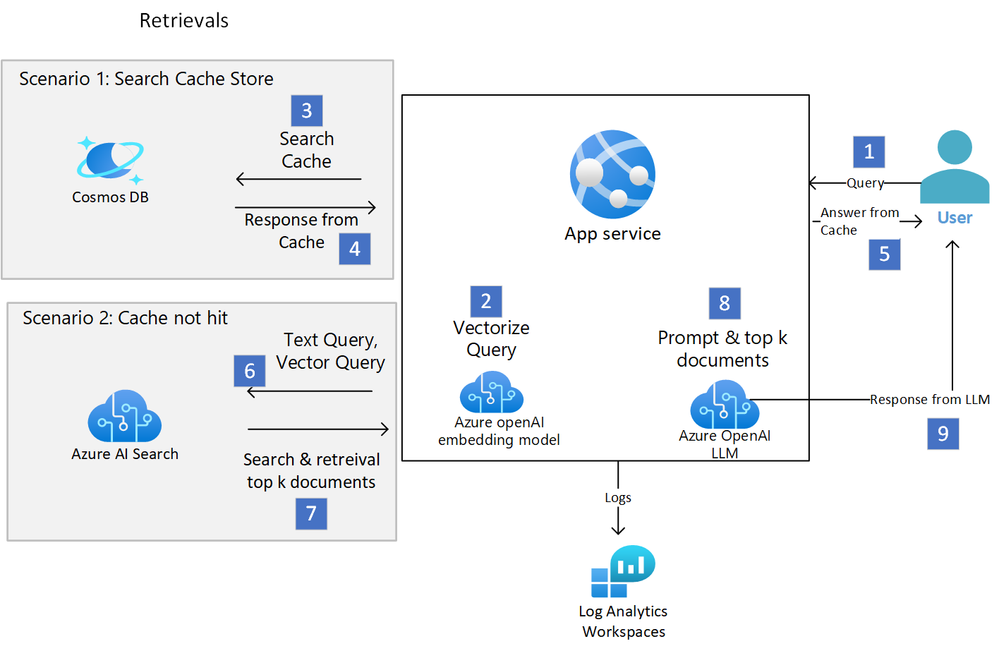Select 'Scenario 1: Search Cache Store' heading
This screenshot has height=650, width=999.
coord(146,78)
